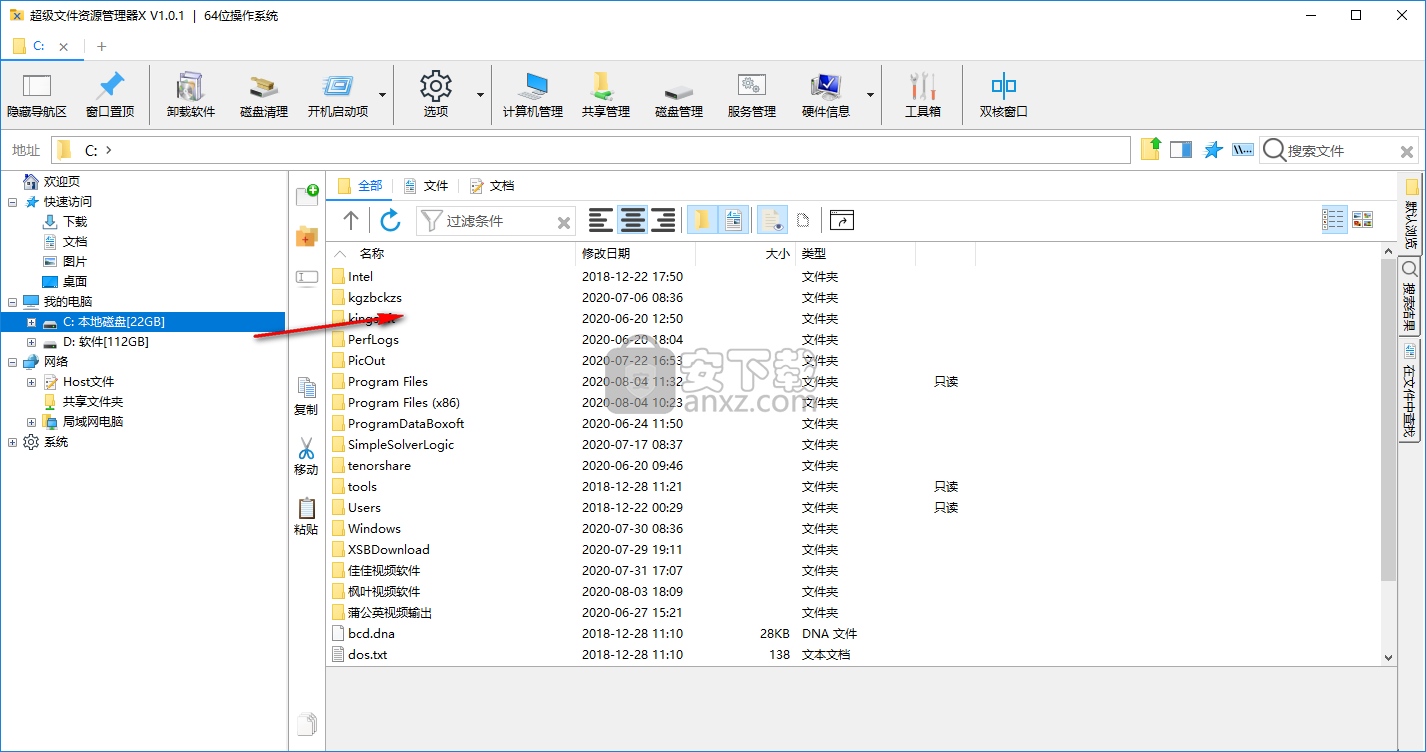Toggle right-align column layout
The width and height of the screenshot is (1426, 752).
pyautogui.click(x=663, y=220)
